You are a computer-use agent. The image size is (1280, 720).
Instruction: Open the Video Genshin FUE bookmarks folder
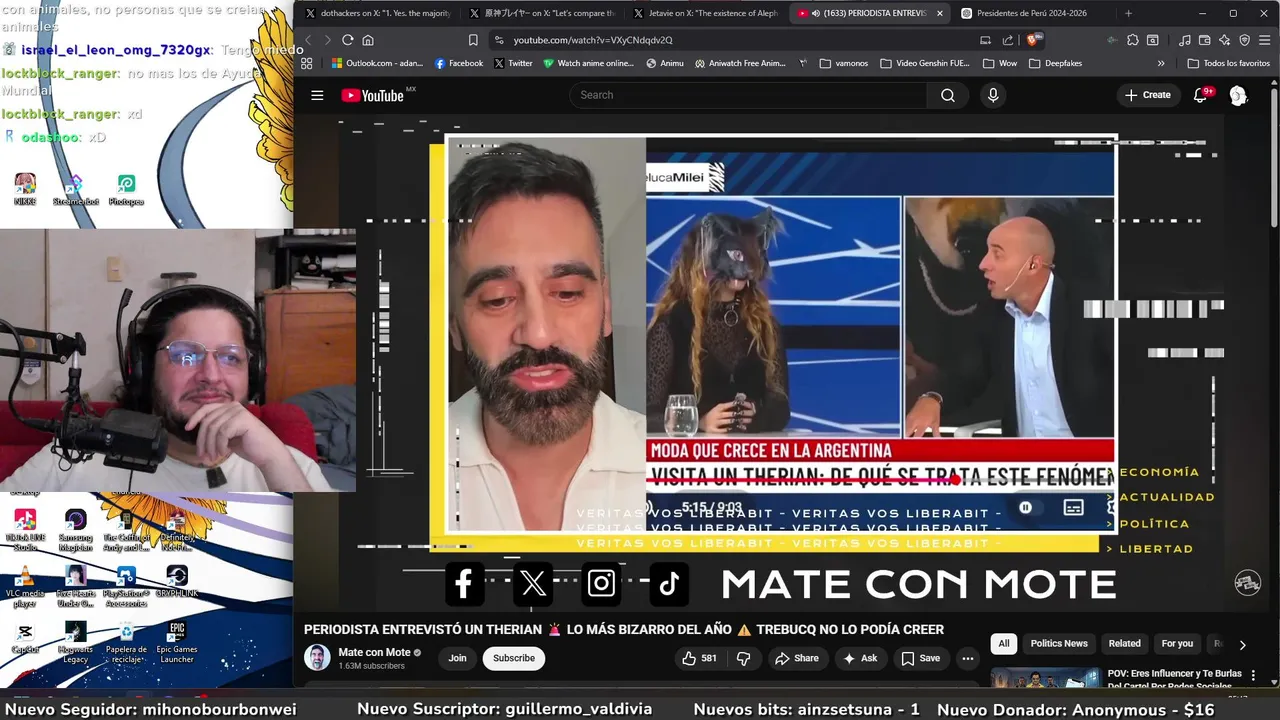click(925, 63)
